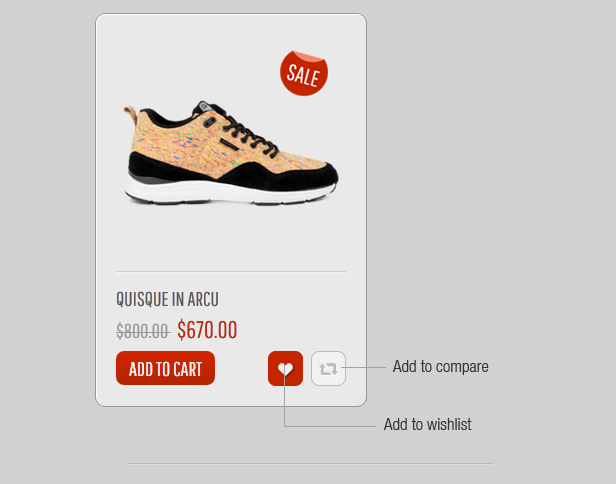Open the QUISQUE IN ARCU product title

point(167,299)
